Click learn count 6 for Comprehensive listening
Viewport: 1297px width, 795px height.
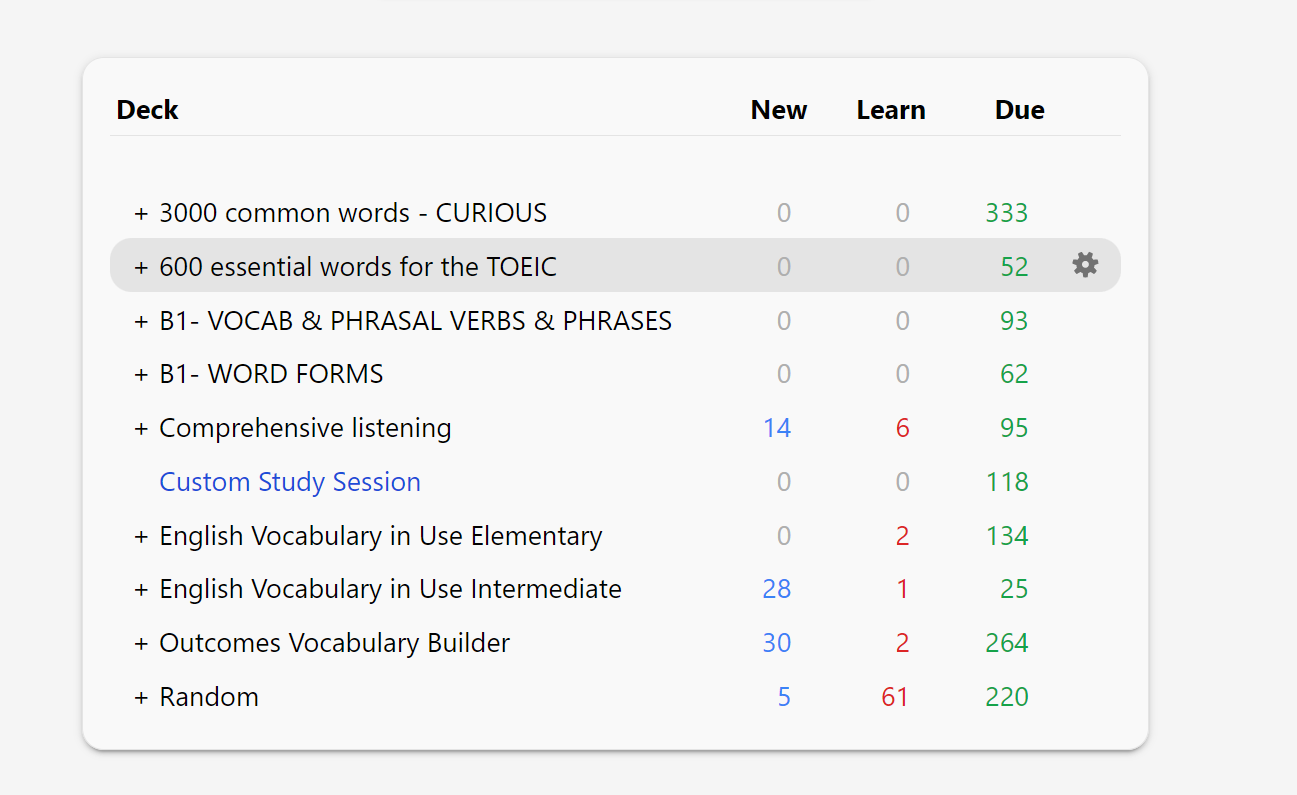(903, 428)
